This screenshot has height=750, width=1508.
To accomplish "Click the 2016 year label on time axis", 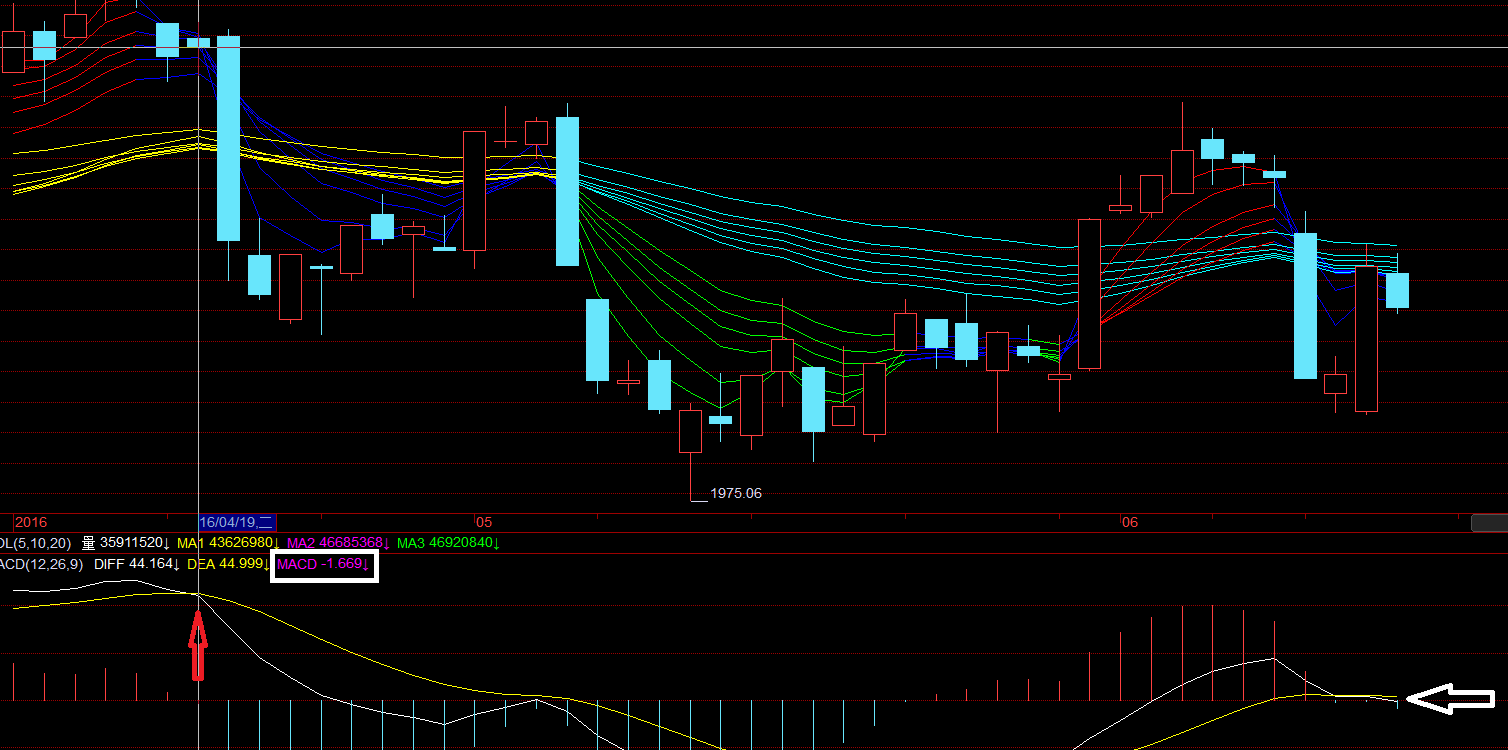I will 31,522.
